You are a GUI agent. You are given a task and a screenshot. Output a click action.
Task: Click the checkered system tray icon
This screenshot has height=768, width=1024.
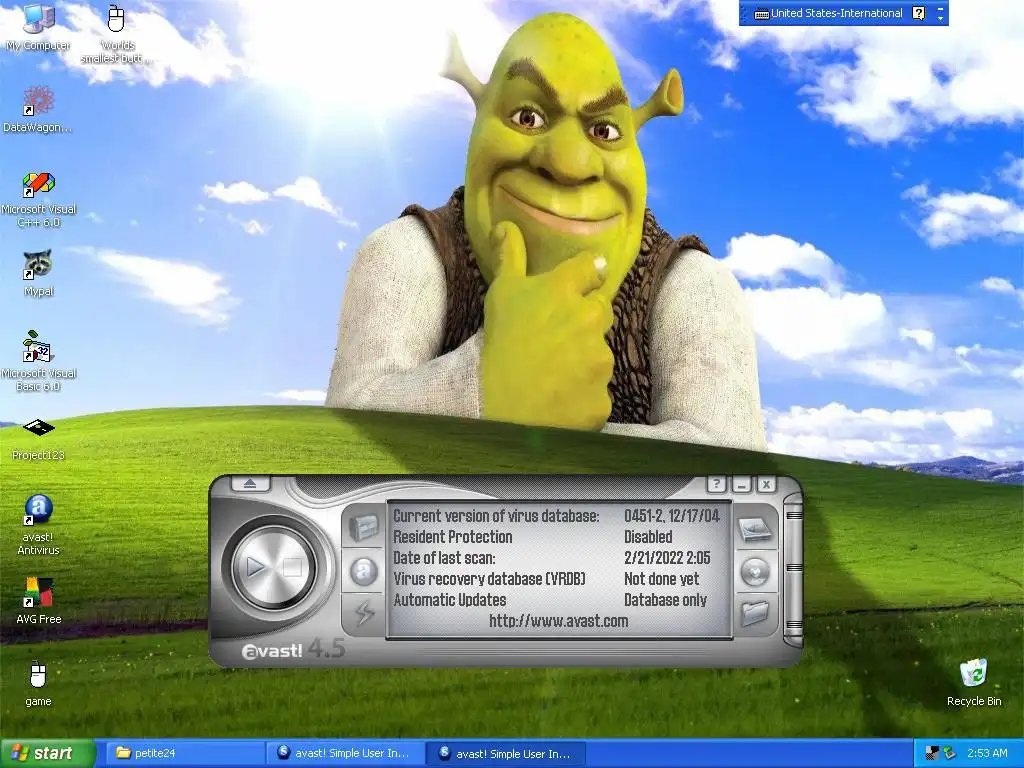click(932, 753)
